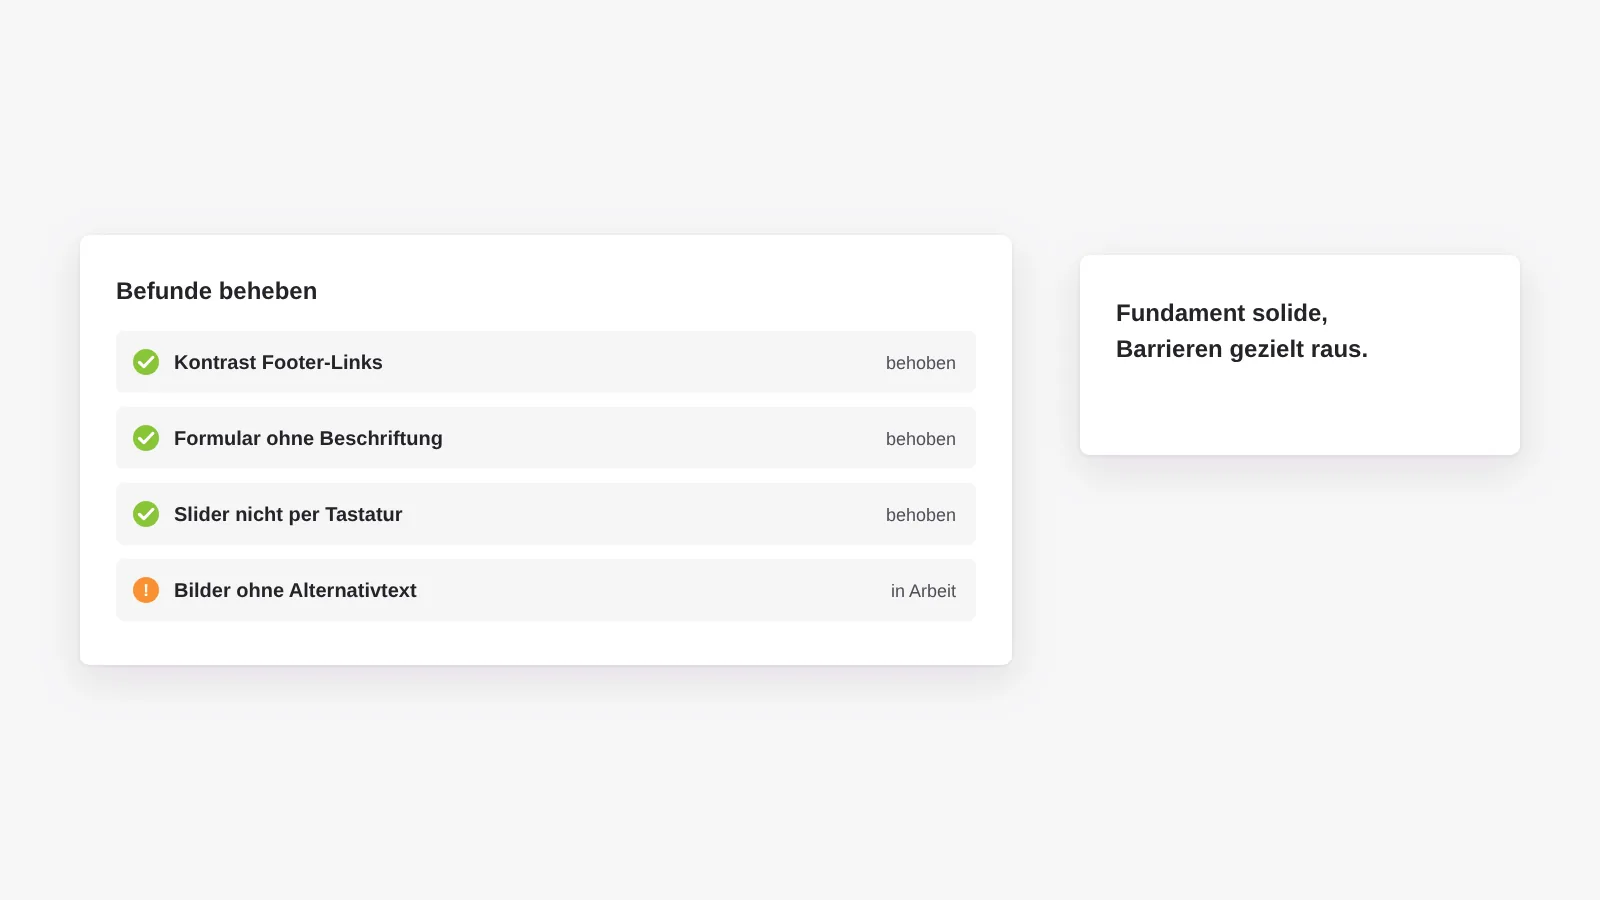
Task: Click the orange warning icon beside Bilder ohne Alternativtext
Action: 146,590
